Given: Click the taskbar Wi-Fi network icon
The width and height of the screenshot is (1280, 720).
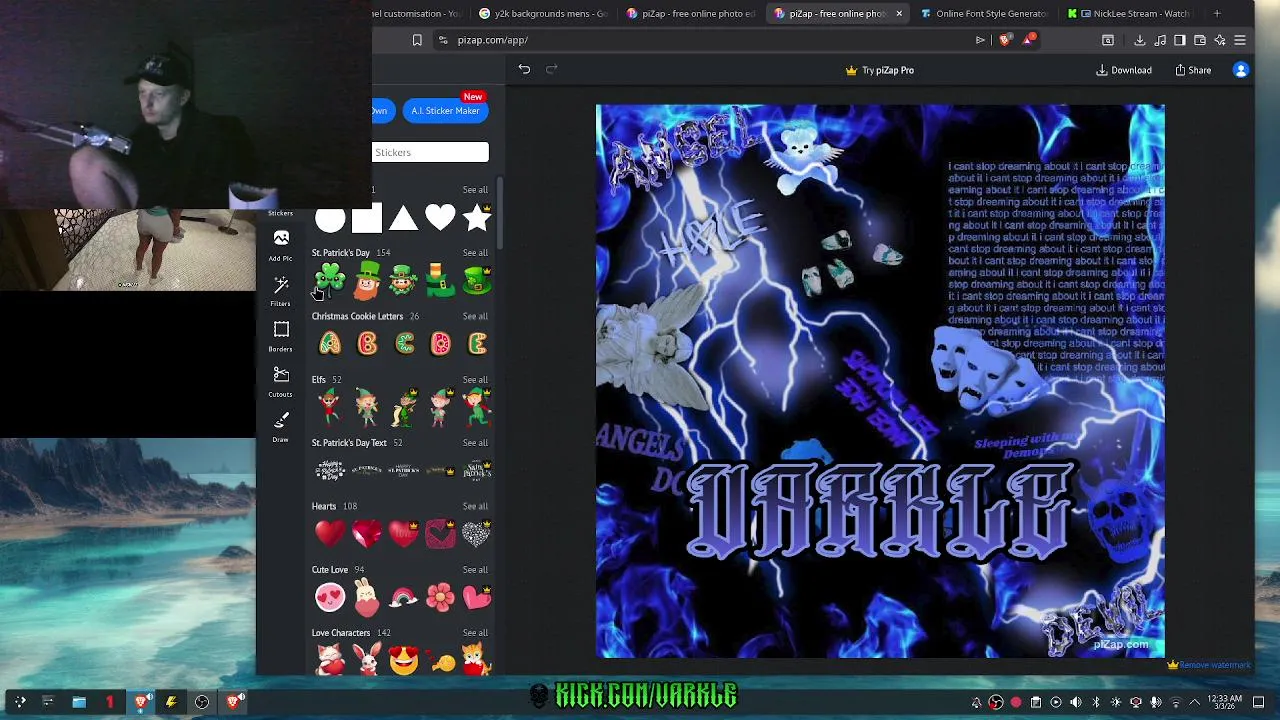Looking at the screenshot, I should (1176, 702).
